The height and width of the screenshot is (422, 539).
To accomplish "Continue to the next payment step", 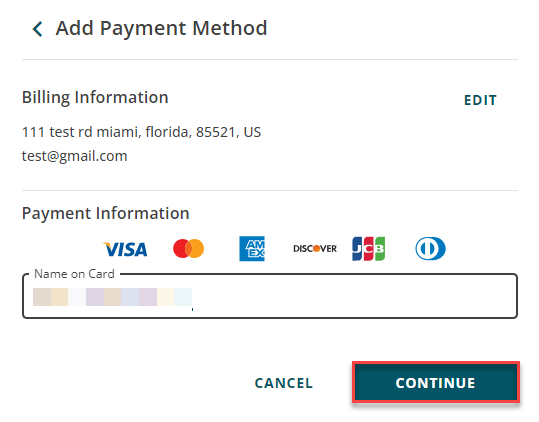I will [436, 382].
